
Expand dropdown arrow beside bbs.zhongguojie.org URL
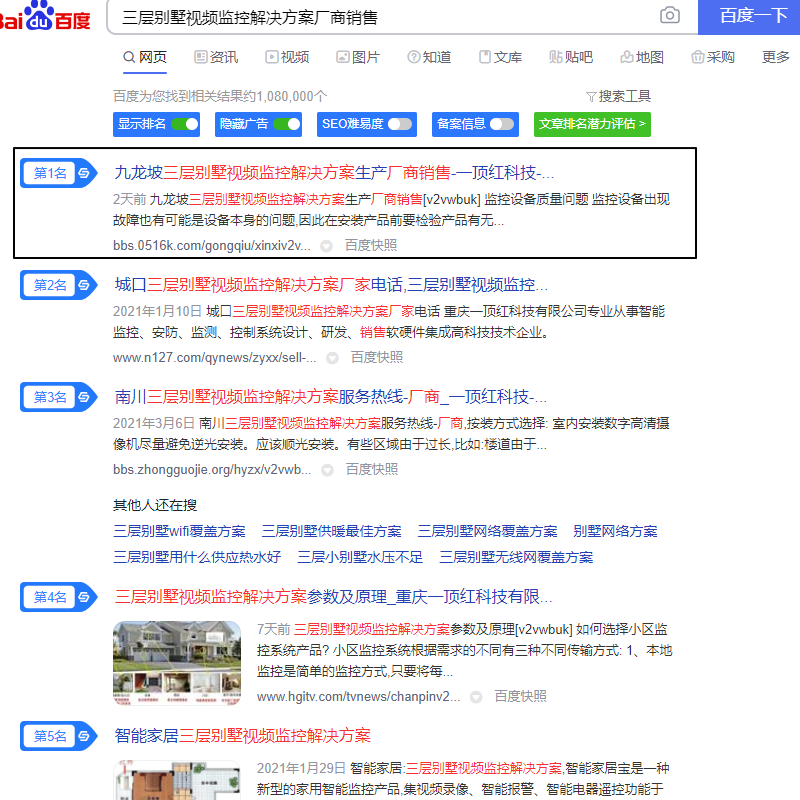(x=327, y=470)
